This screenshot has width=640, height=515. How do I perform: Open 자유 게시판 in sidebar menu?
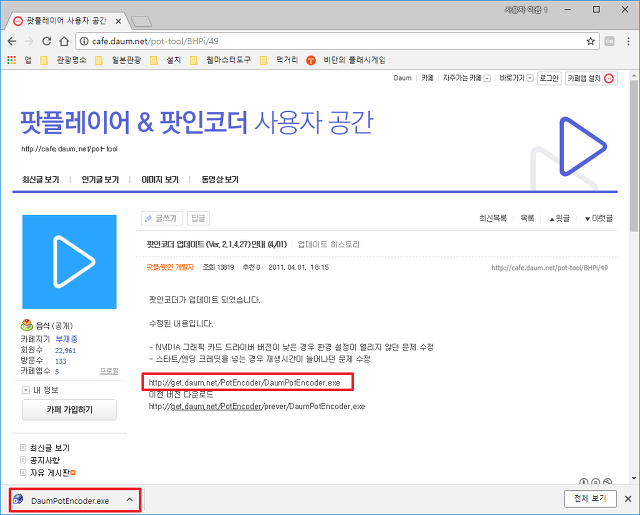click(x=50, y=473)
